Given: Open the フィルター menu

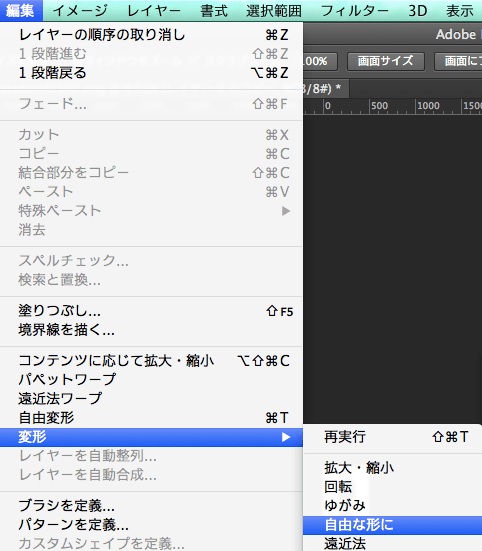Looking at the screenshot, I should (x=354, y=11).
